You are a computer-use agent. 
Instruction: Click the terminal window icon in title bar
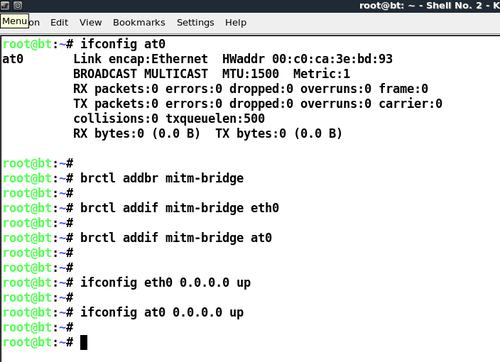point(5,5)
